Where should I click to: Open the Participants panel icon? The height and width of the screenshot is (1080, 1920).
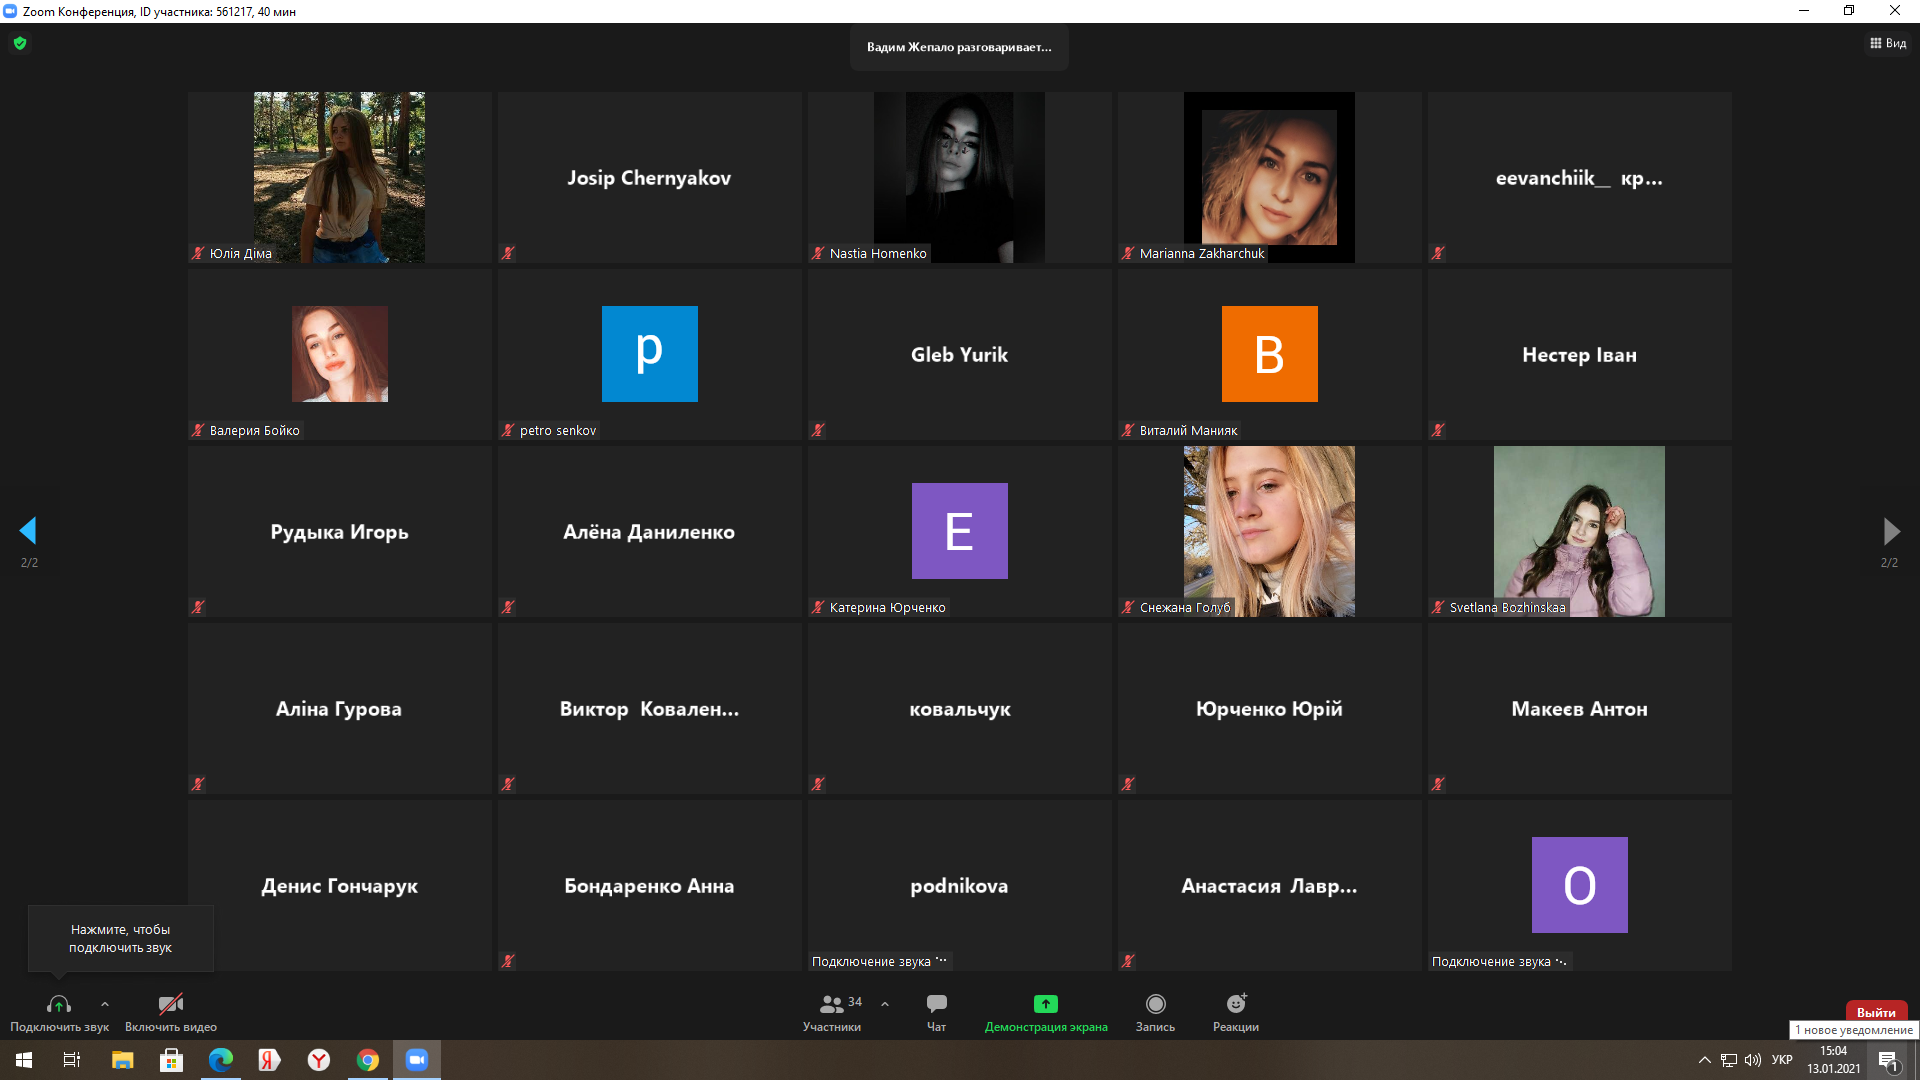(x=831, y=1004)
